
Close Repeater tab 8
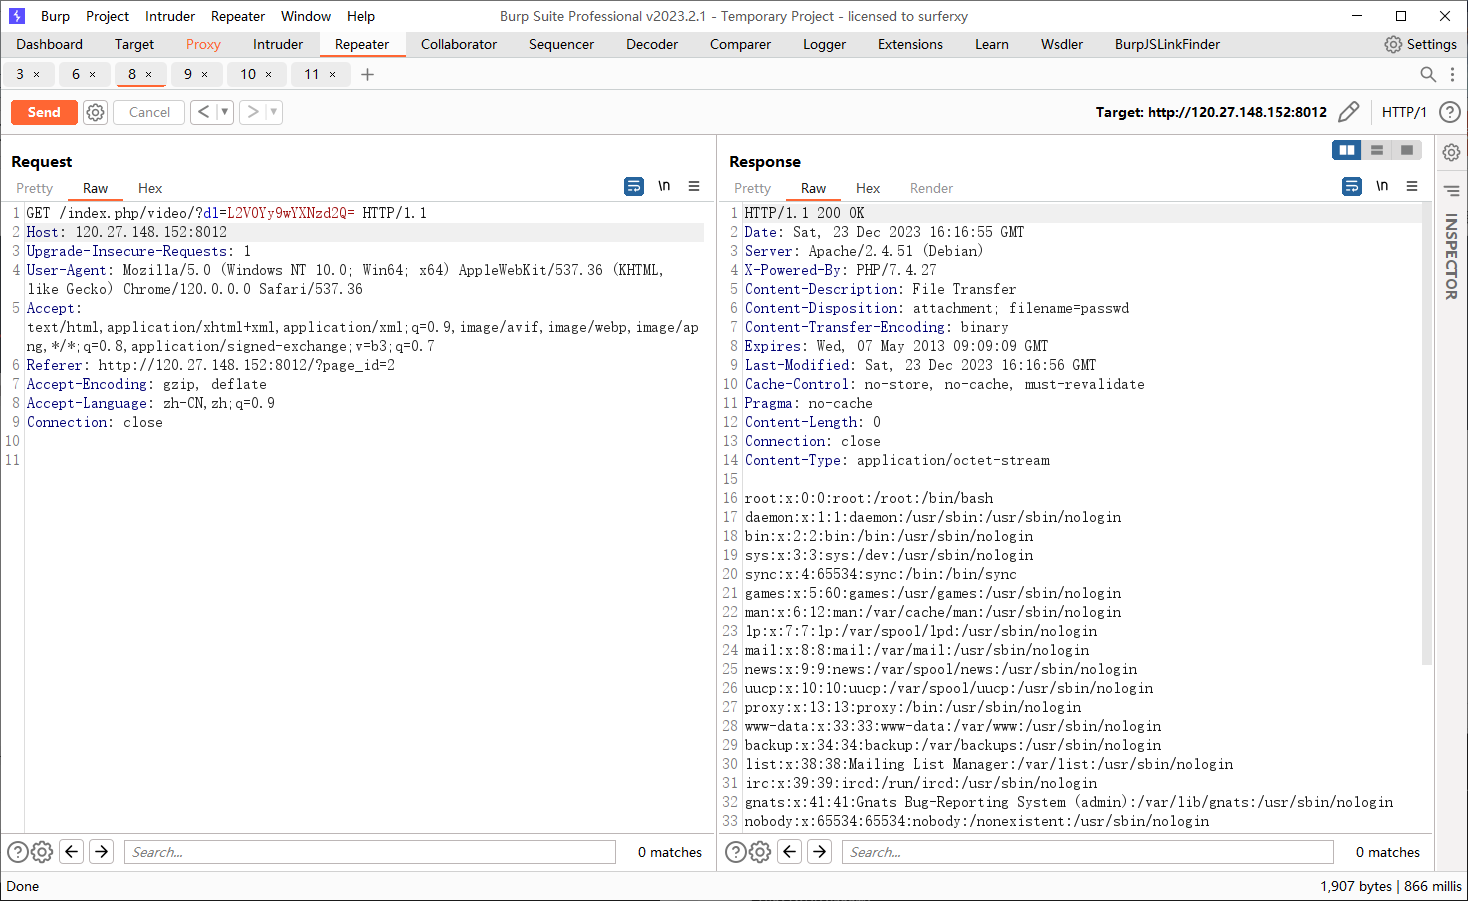(149, 75)
